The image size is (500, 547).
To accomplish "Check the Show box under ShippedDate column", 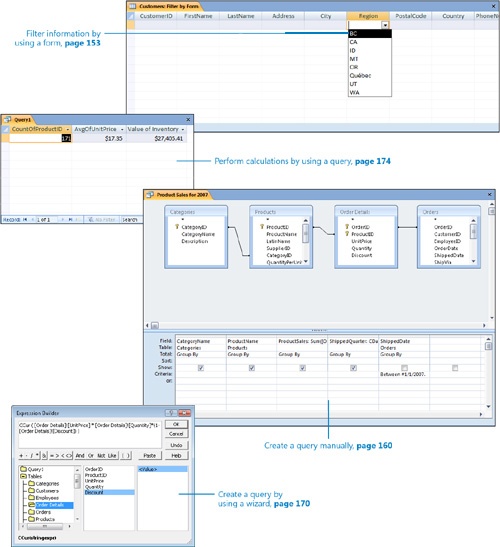I will tap(404, 368).
